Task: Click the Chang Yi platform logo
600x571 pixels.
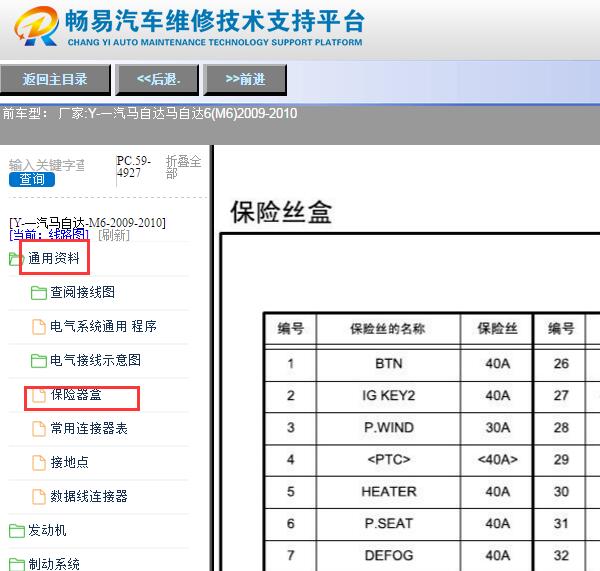Action: 37,26
